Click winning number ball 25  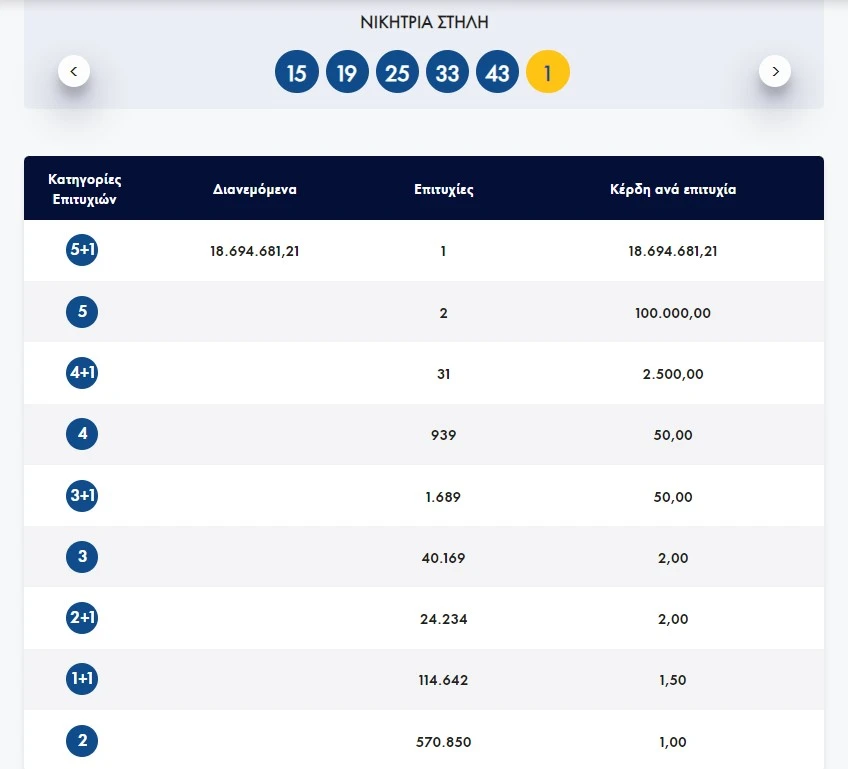point(397,73)
